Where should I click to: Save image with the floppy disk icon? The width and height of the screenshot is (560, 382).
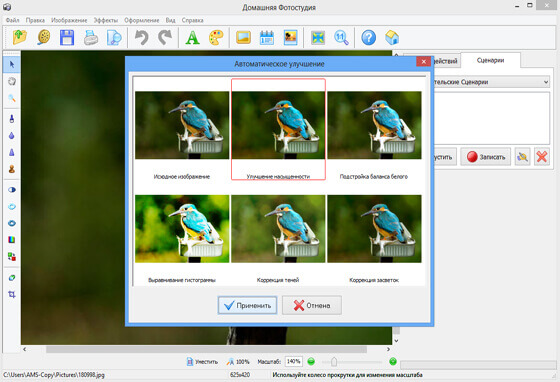(67, 37)
